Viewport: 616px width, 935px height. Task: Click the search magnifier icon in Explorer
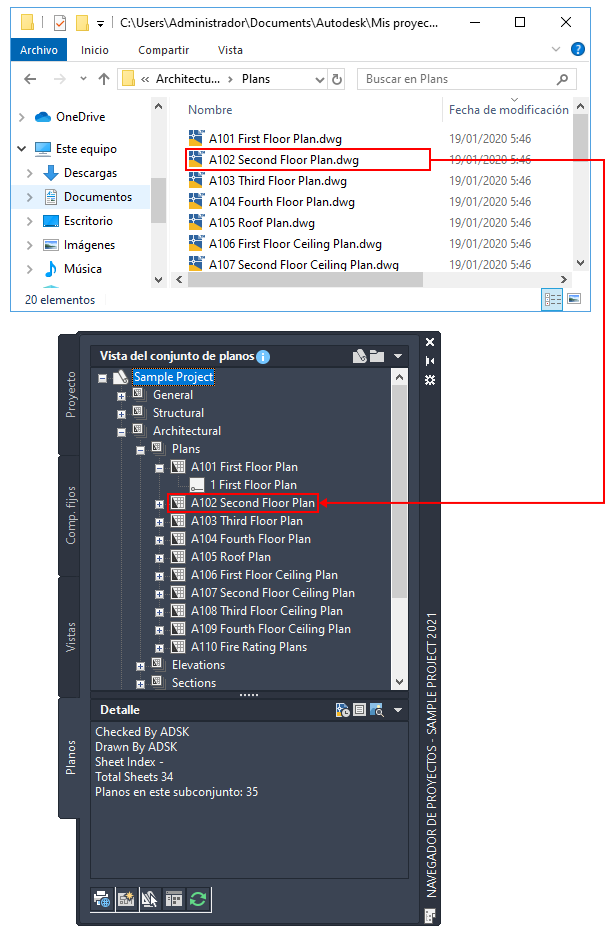pyautogui.click(x=562, y=79)
